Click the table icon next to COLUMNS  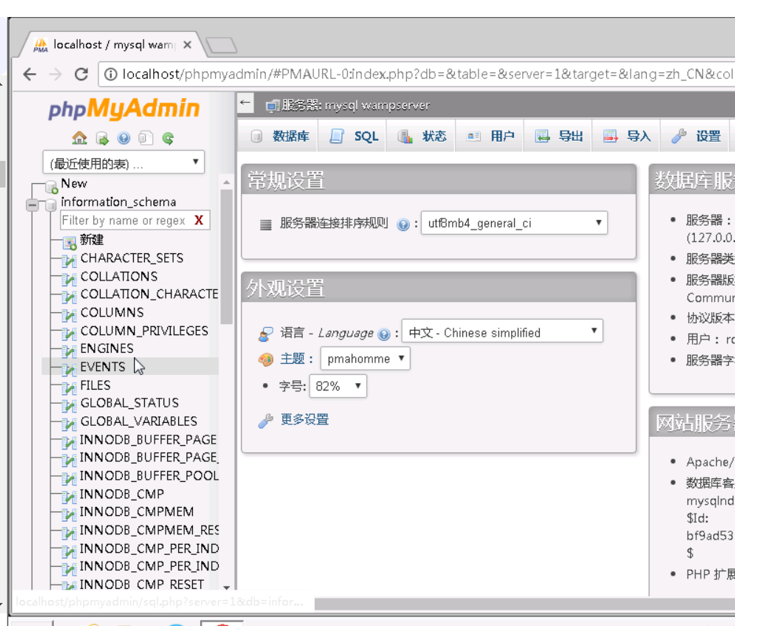point(69,315)
